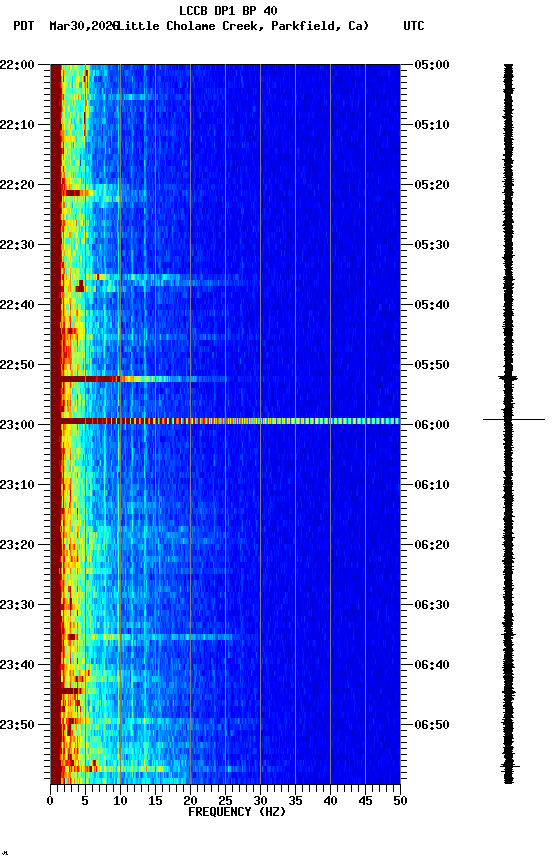Click the 0 Hz frequency axis label
This screenshot has width=552, height=864.
click(51, 801)
